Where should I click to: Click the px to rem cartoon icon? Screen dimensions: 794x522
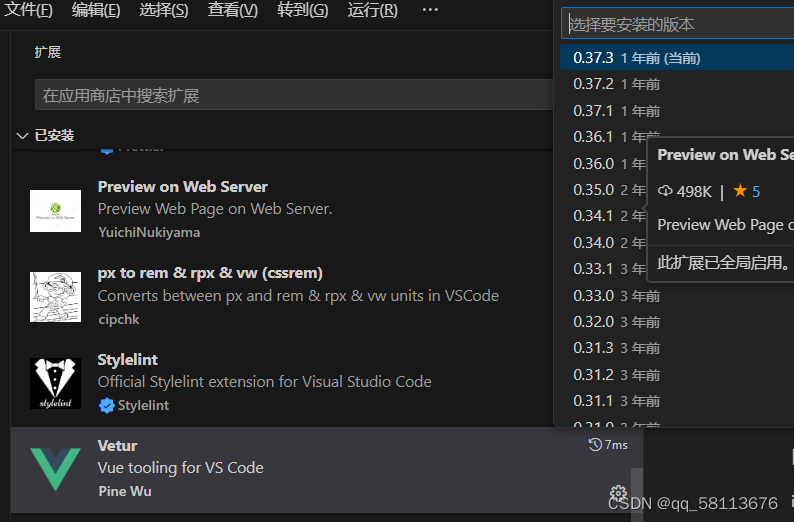55,297
